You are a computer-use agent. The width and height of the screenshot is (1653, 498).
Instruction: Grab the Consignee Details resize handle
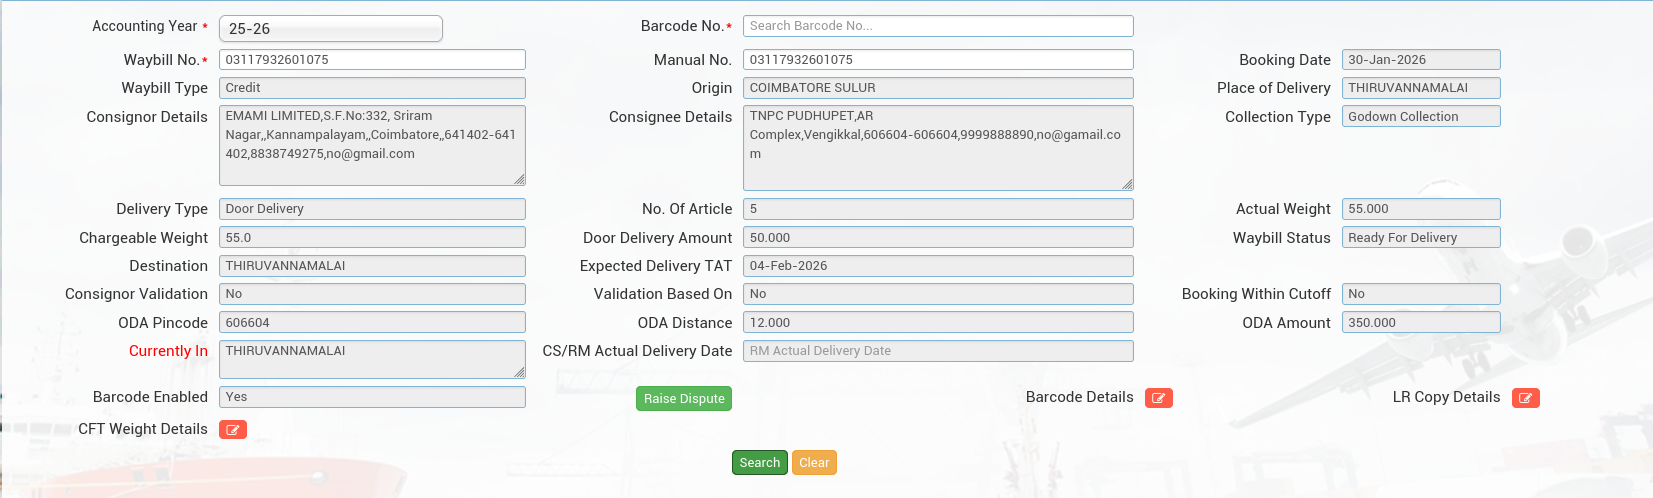point(1128,184)
